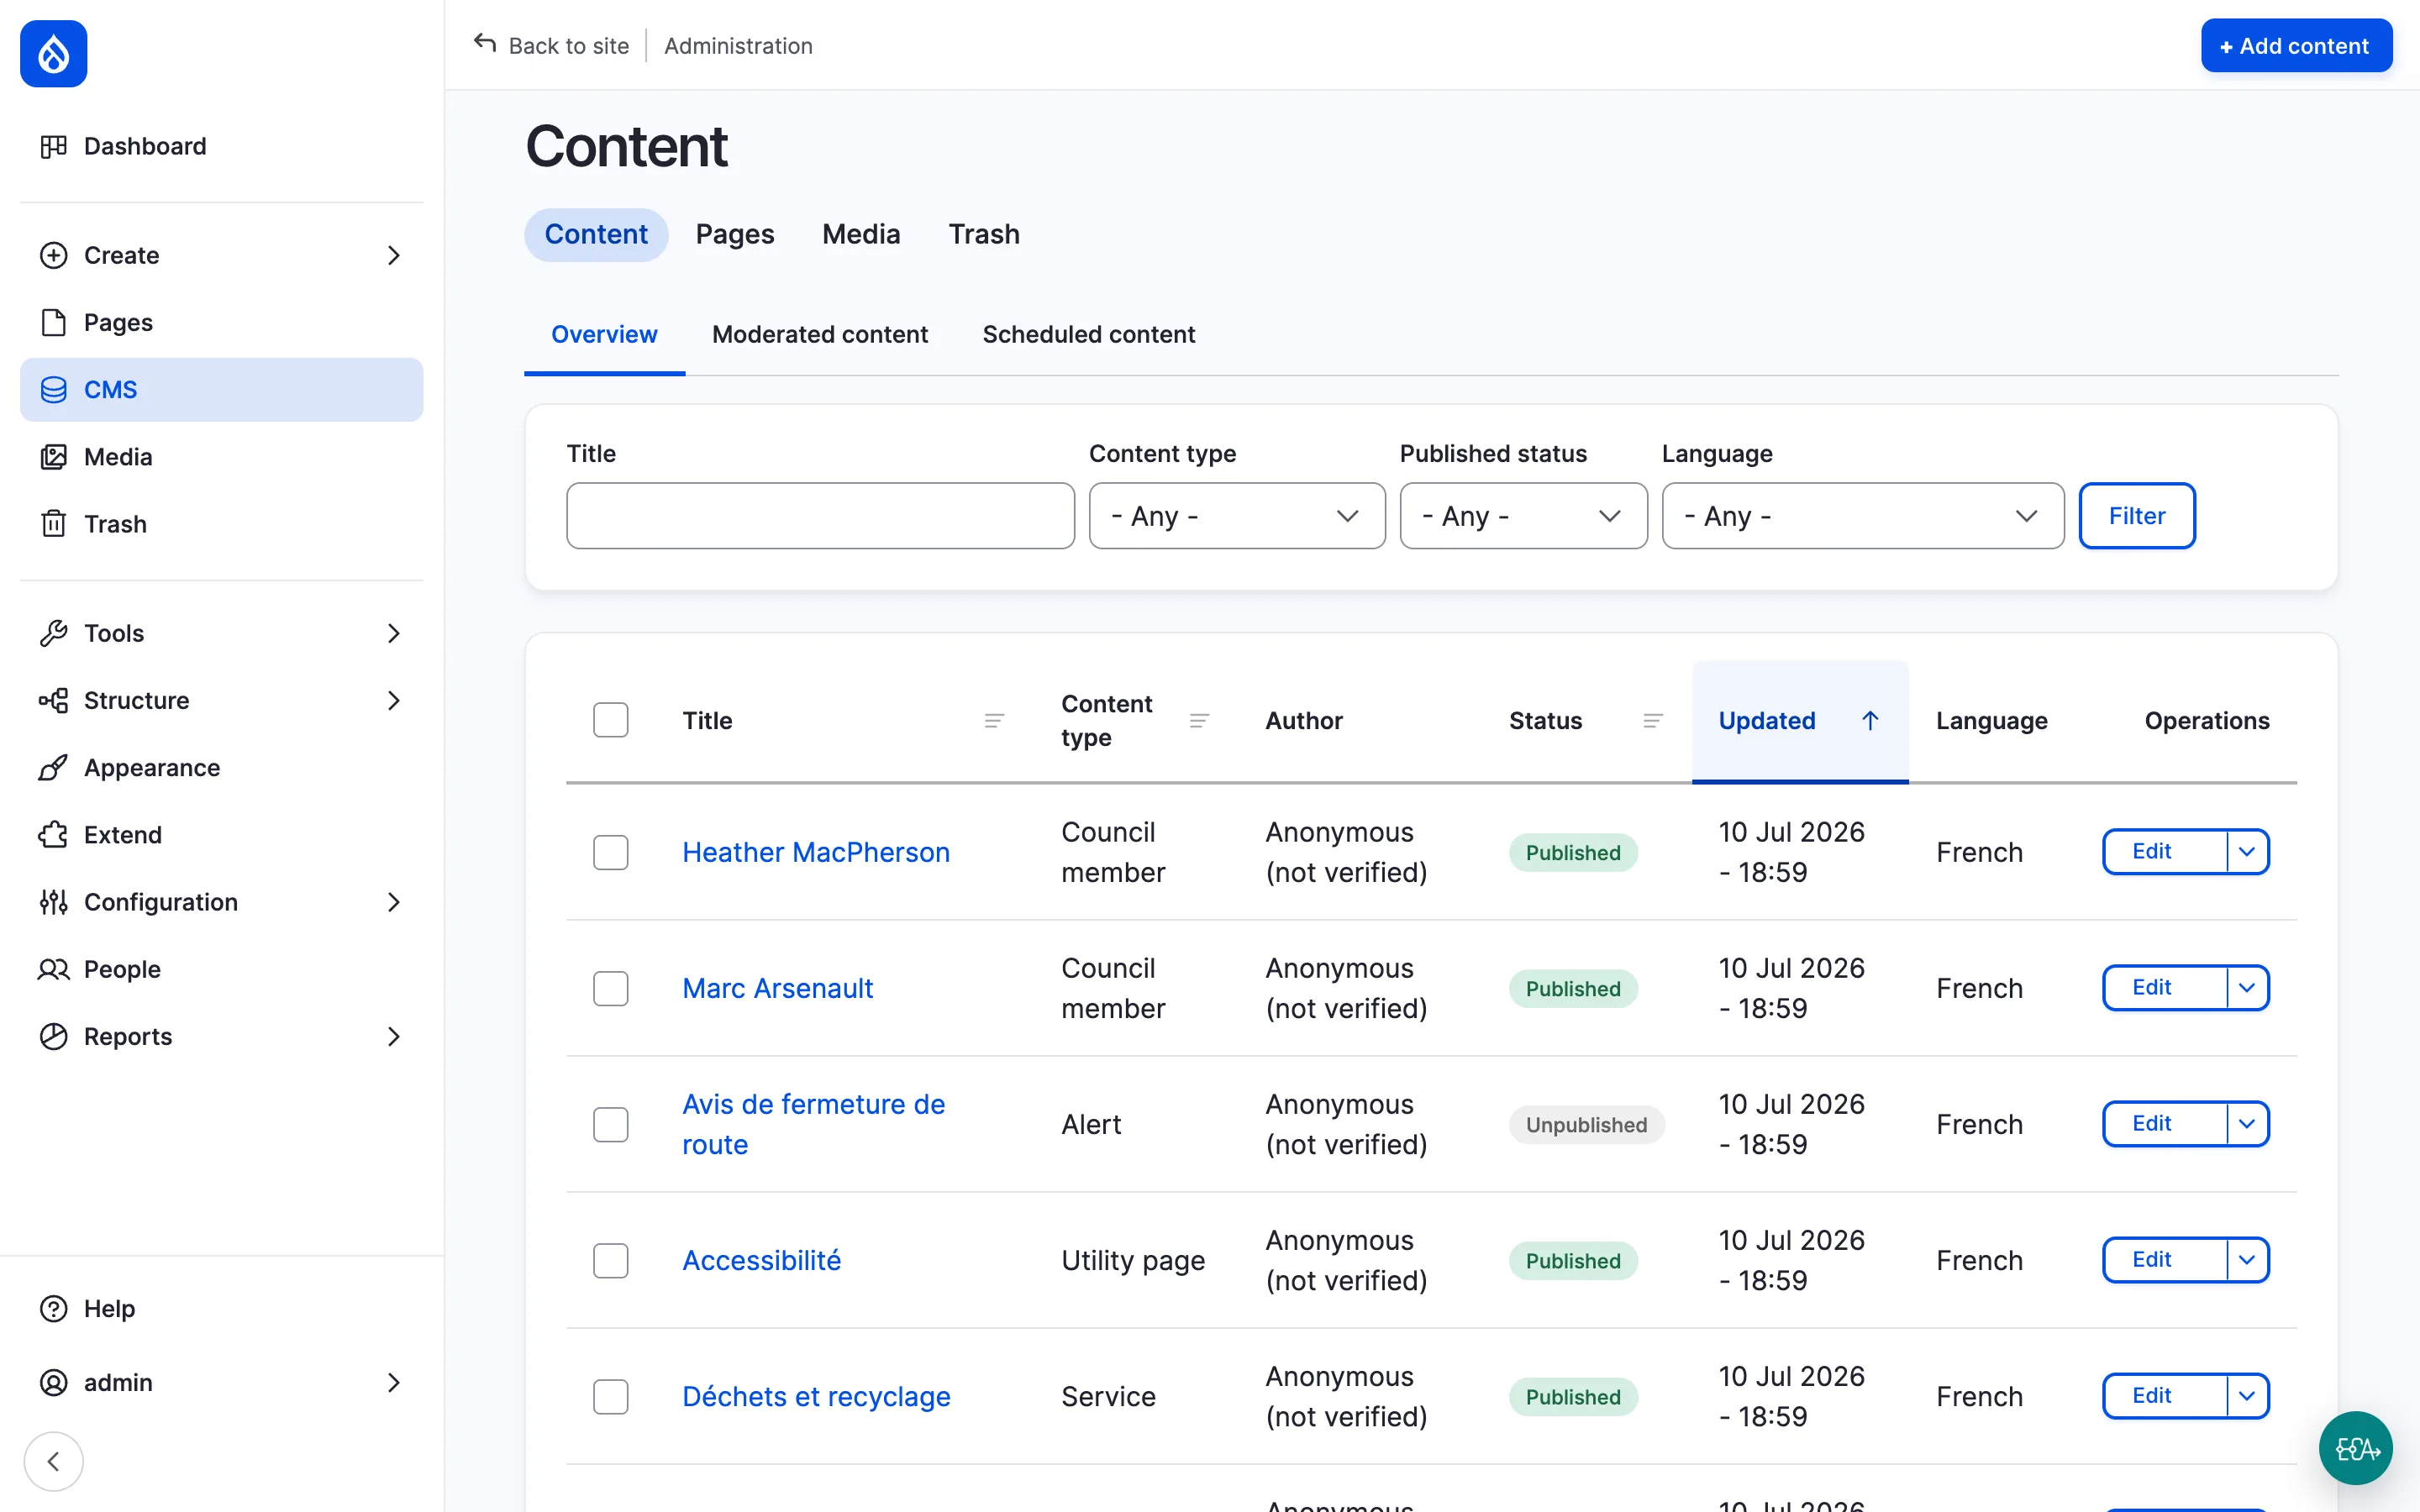Screen dimensions: 2420x1512
Task: Click the Status column sort icon
Action: pos(1653,721)
